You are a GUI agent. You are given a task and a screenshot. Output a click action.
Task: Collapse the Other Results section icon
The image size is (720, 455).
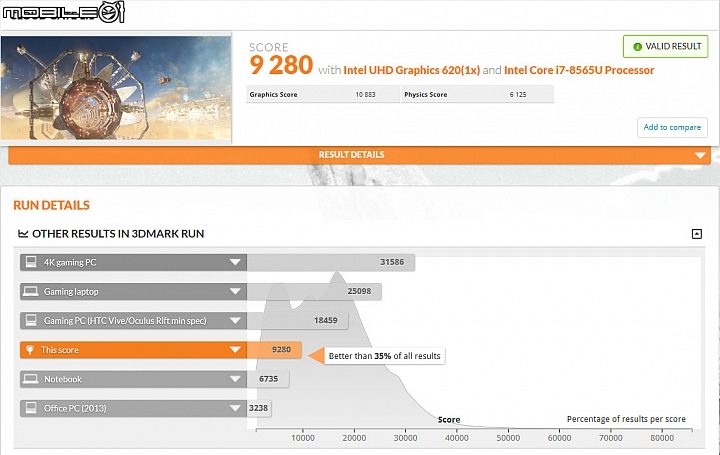pos(697,234)
